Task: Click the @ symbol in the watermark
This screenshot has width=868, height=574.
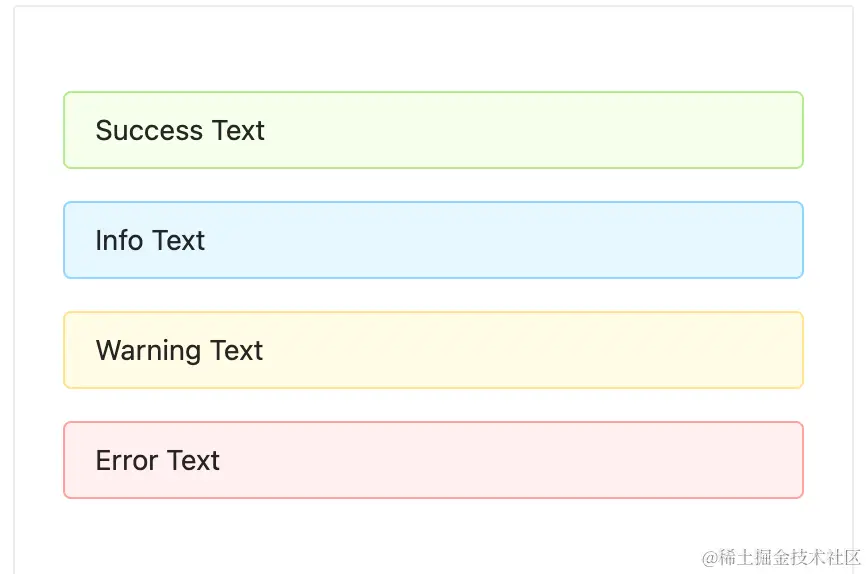Action: pos(710,558)
